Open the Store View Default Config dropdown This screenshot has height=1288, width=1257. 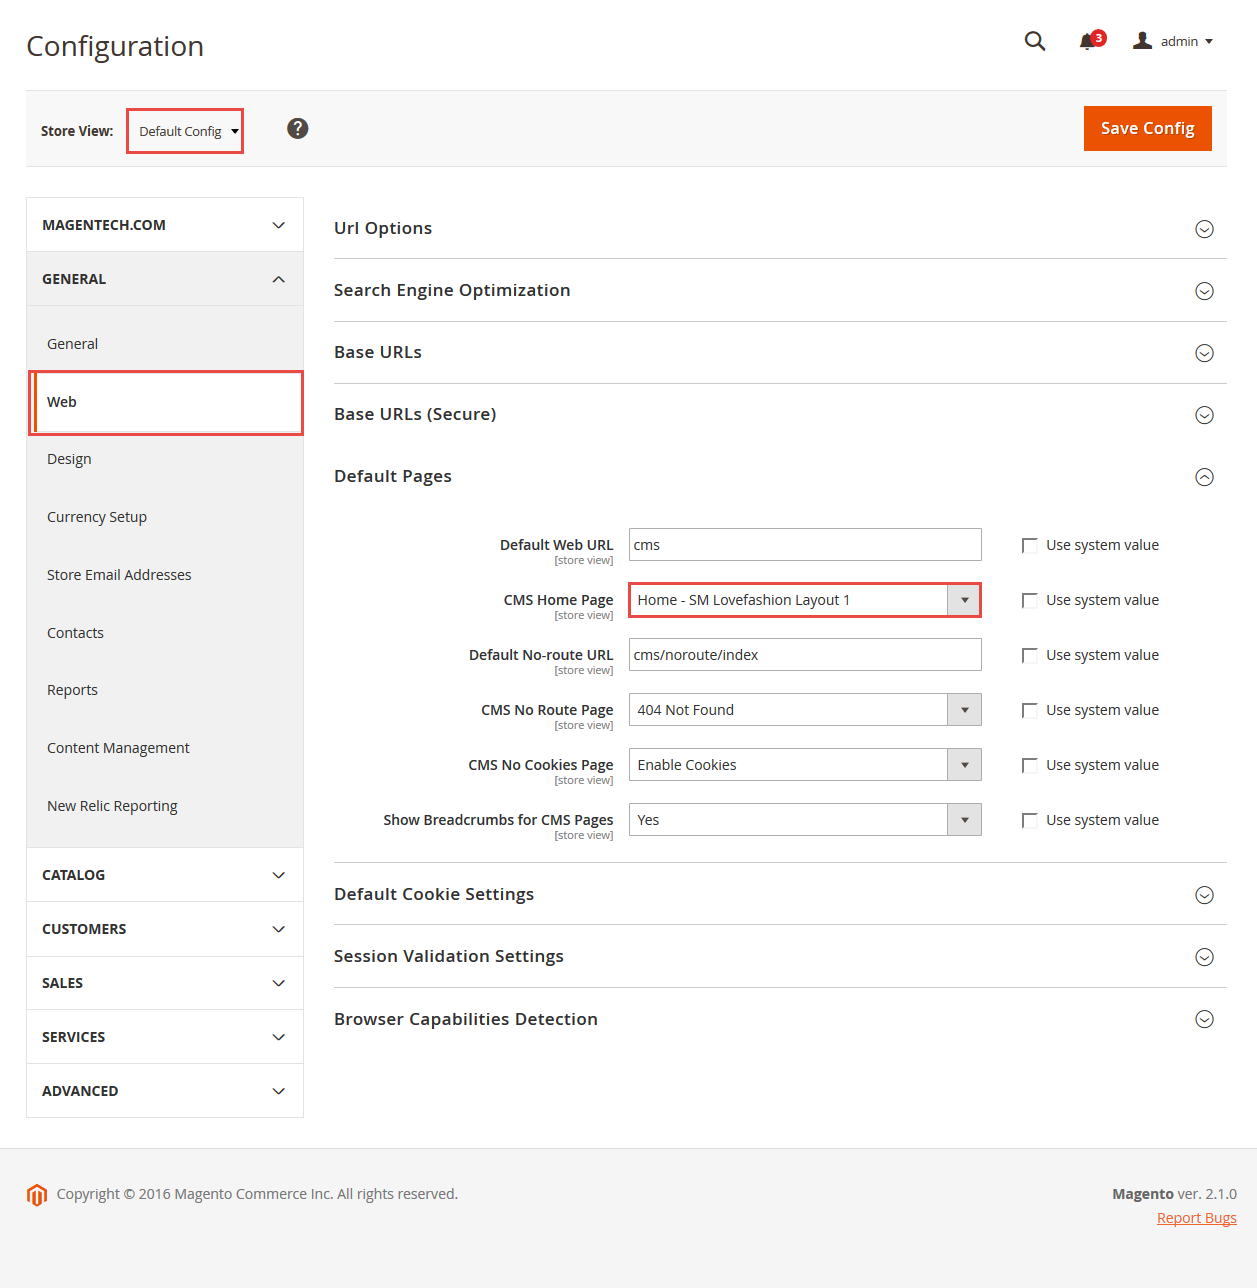point(185,131)
